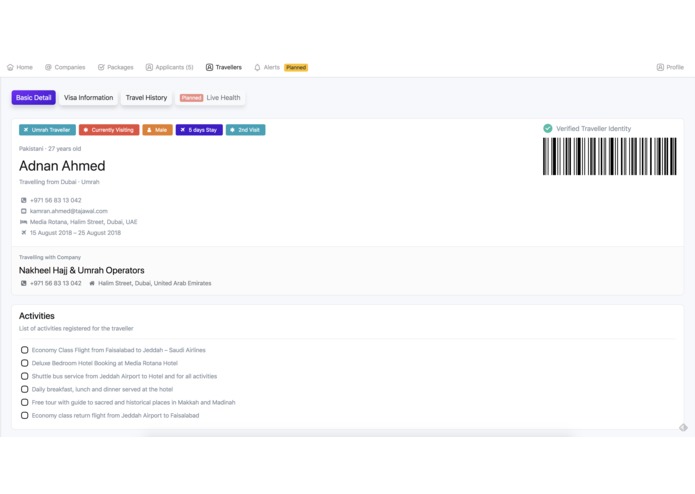The width and height of the screenshot is (695, 494).
Task: Click the email kamran.ahmed@tajawal.com
Action: (69, 211)
